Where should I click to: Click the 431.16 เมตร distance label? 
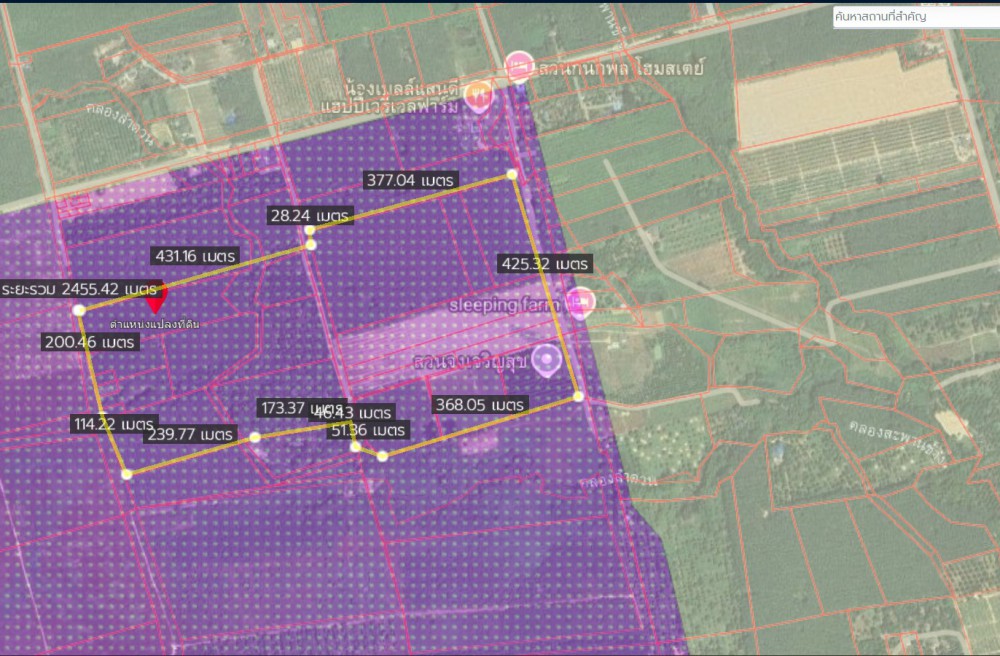click(195, 256)
